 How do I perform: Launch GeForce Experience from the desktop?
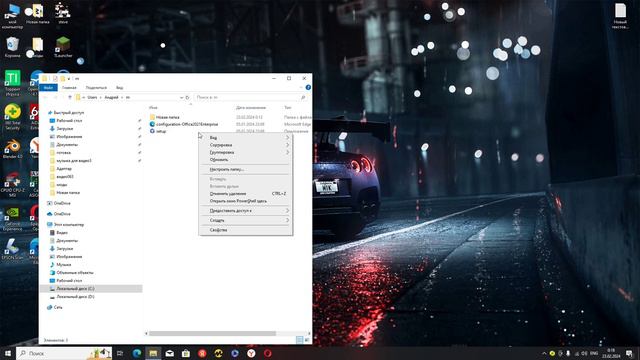tap(12, 218)
